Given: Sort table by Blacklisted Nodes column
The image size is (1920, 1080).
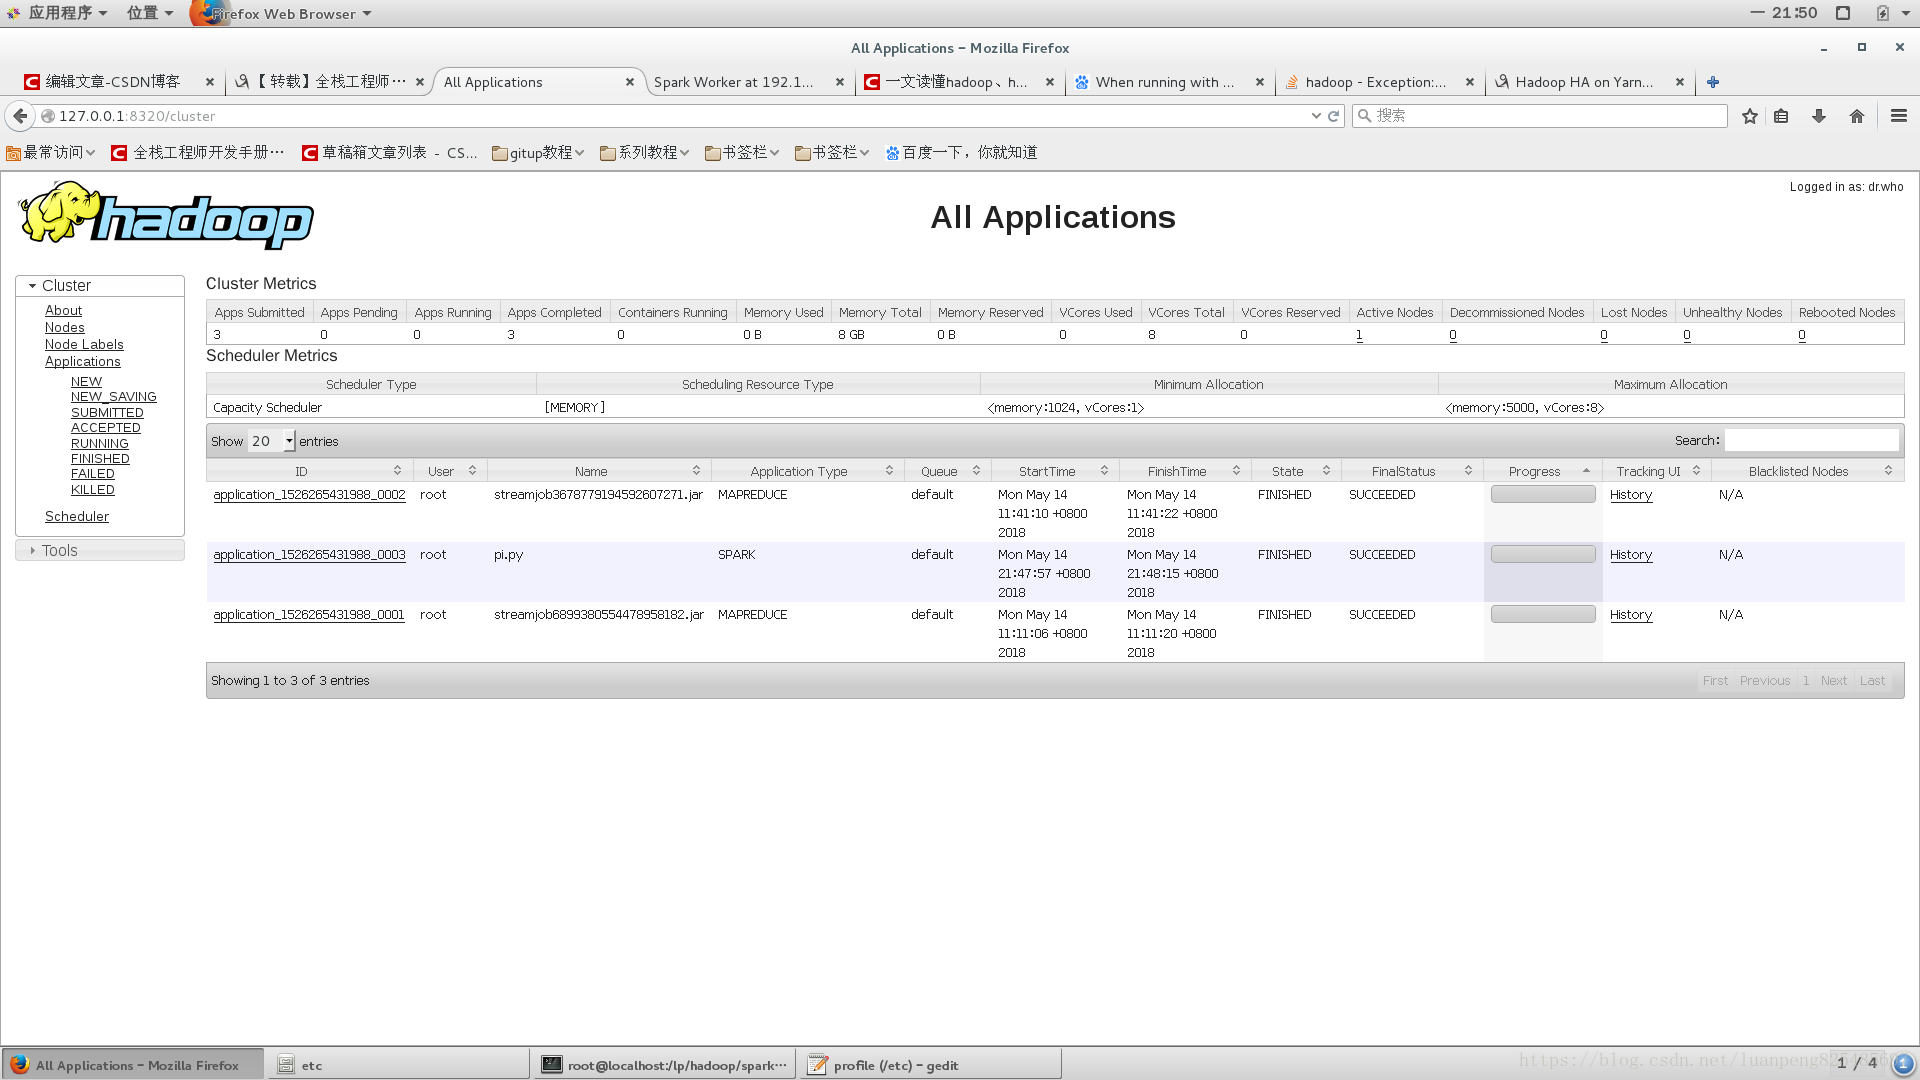Looking at the screenshot, I should [x=1888, y=471].
